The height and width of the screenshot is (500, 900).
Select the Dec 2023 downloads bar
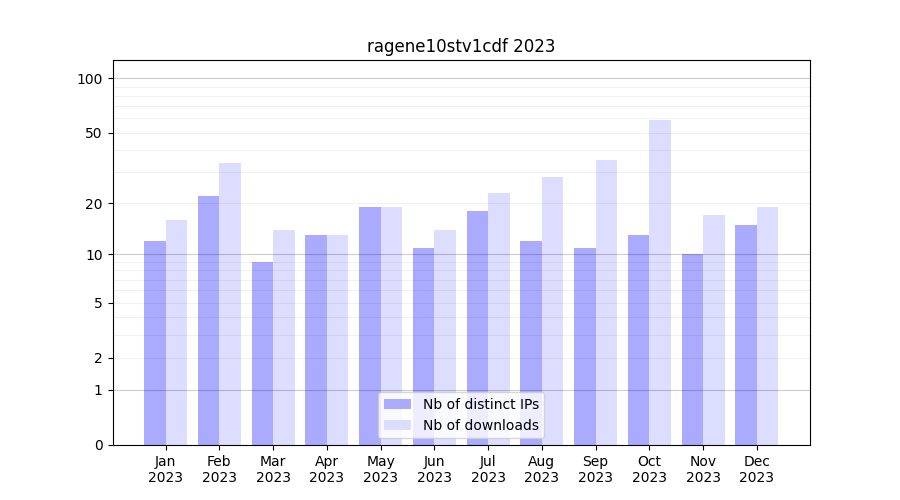(x=767, y=325)
